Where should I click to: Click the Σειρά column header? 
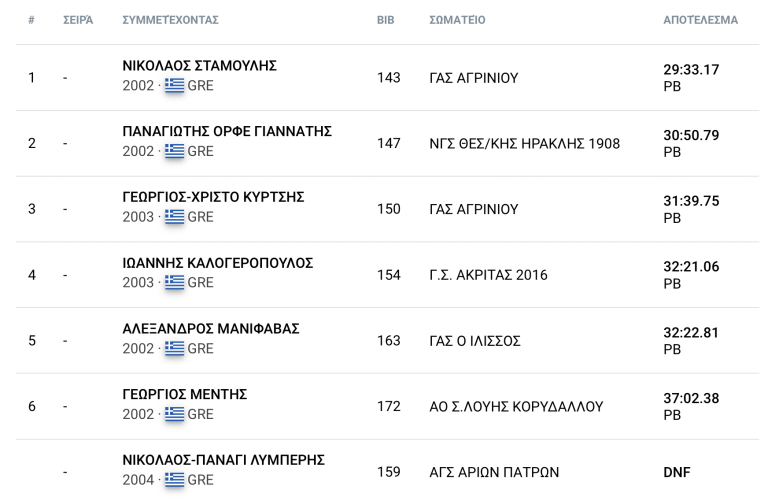coord(78,20)
